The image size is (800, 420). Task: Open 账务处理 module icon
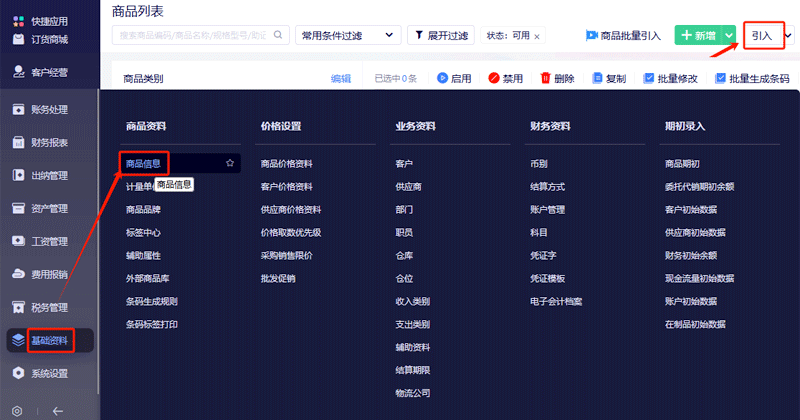(x=18, y=109)
